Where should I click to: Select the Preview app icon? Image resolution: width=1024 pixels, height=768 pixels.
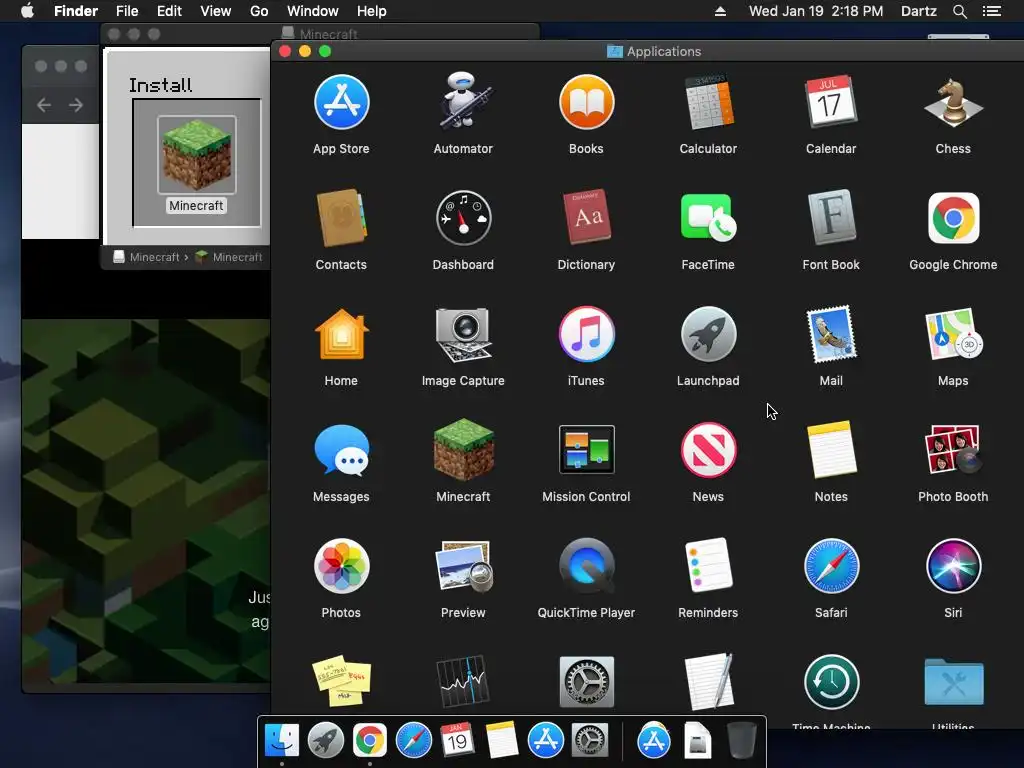[463, 566]
